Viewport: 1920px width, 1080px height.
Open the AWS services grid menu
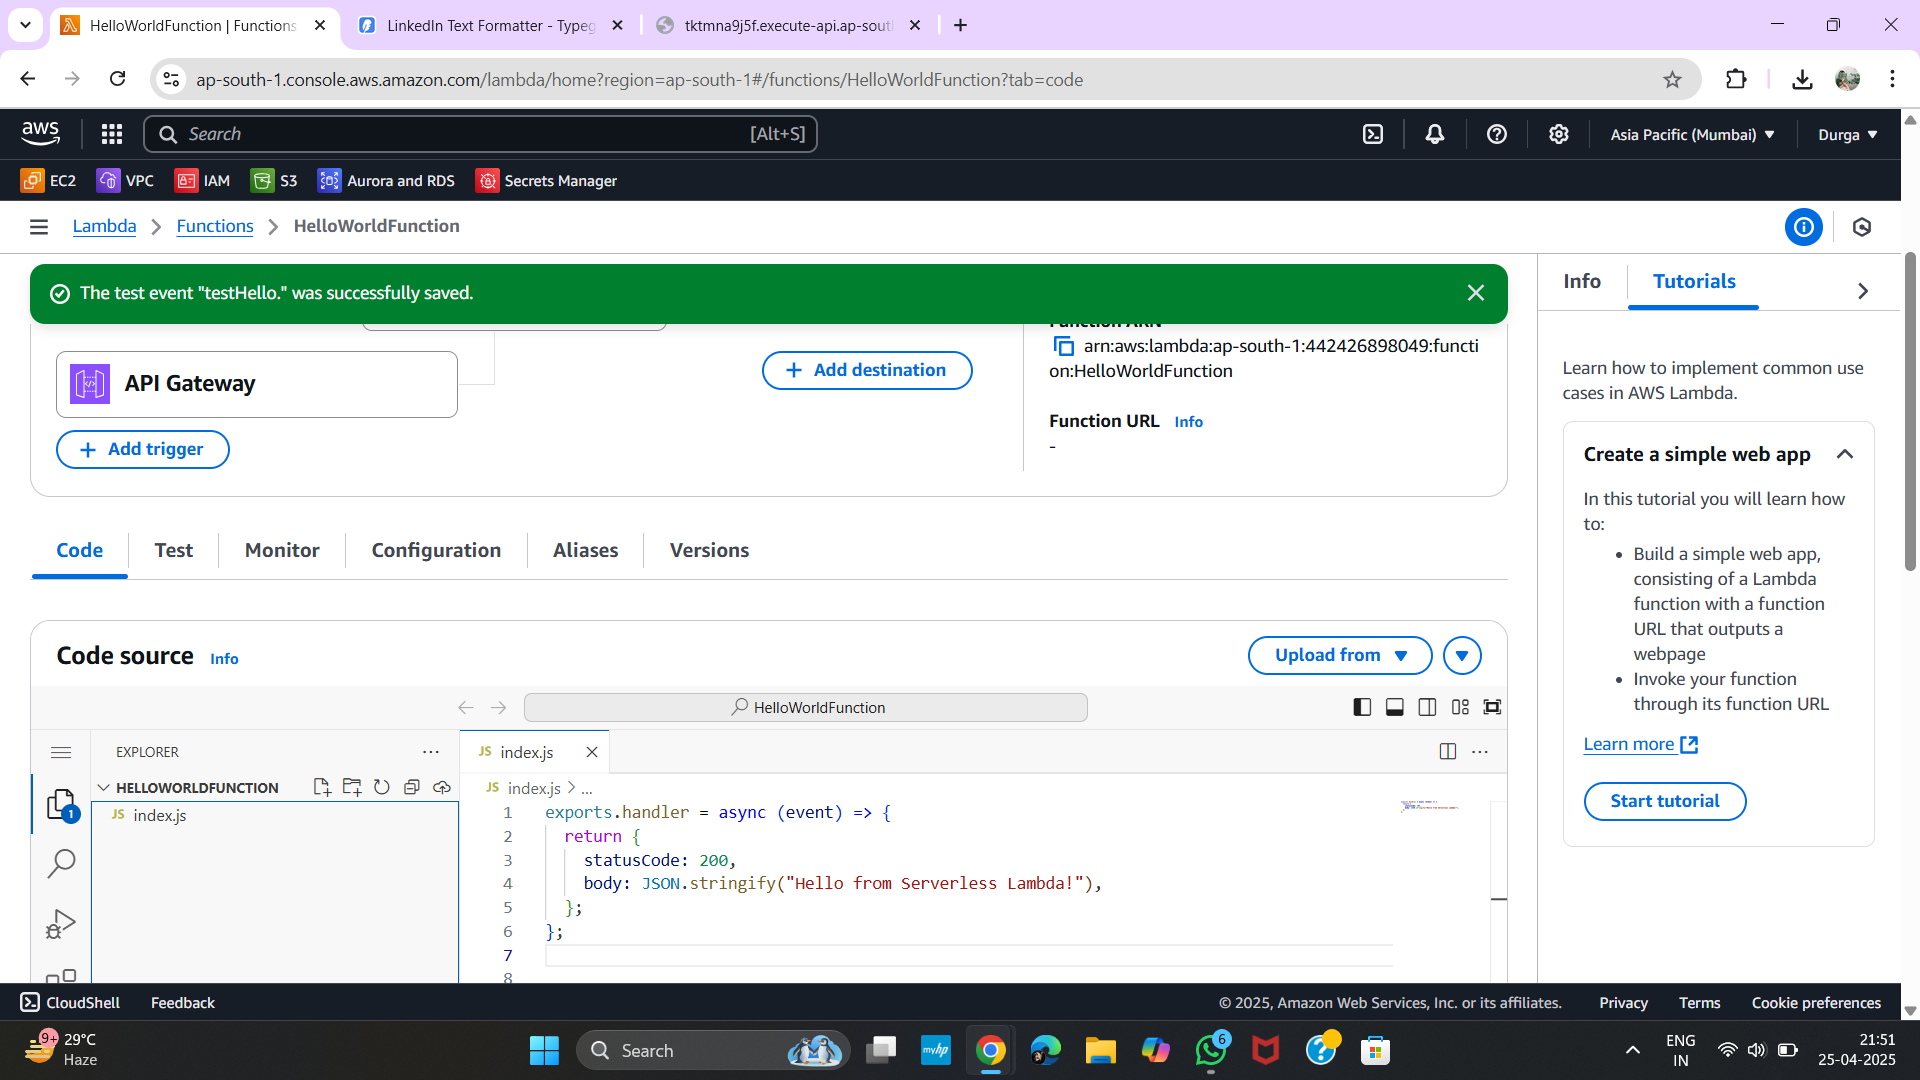pos(112,134)
